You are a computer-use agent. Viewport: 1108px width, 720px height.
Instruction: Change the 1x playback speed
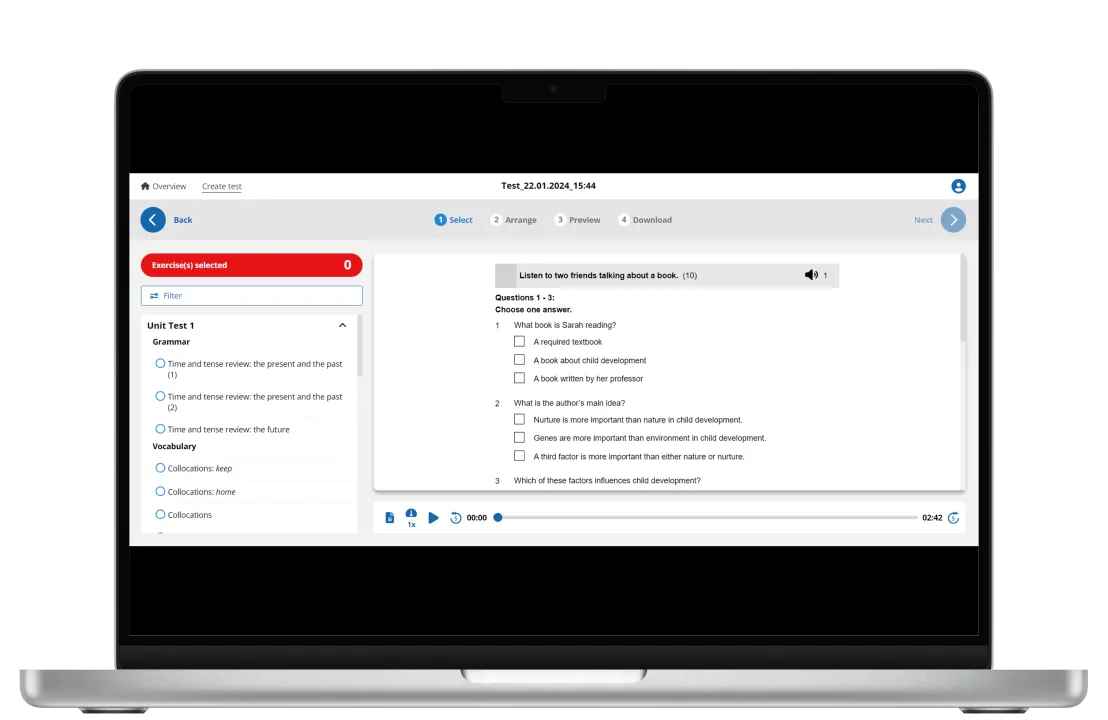click(411, 518)
